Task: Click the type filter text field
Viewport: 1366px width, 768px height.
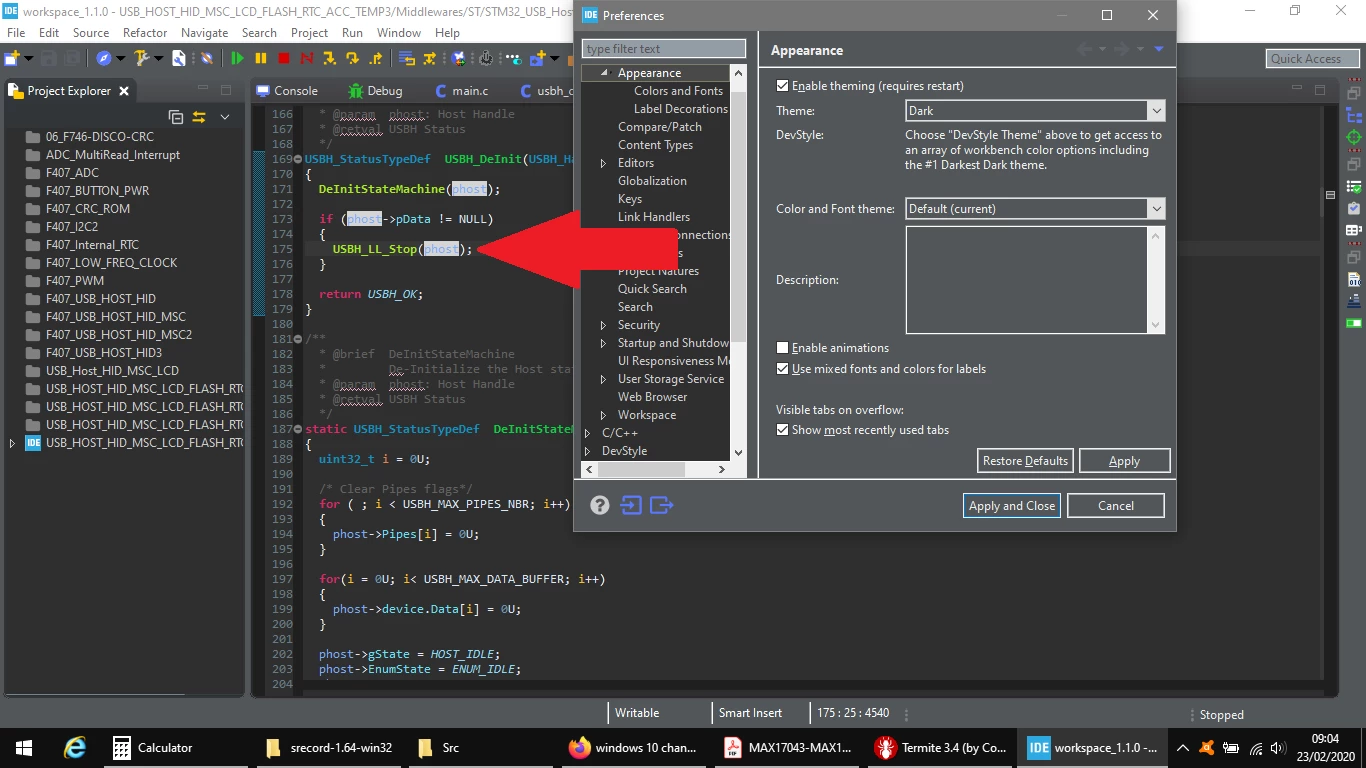Action: tap(664, 49)
